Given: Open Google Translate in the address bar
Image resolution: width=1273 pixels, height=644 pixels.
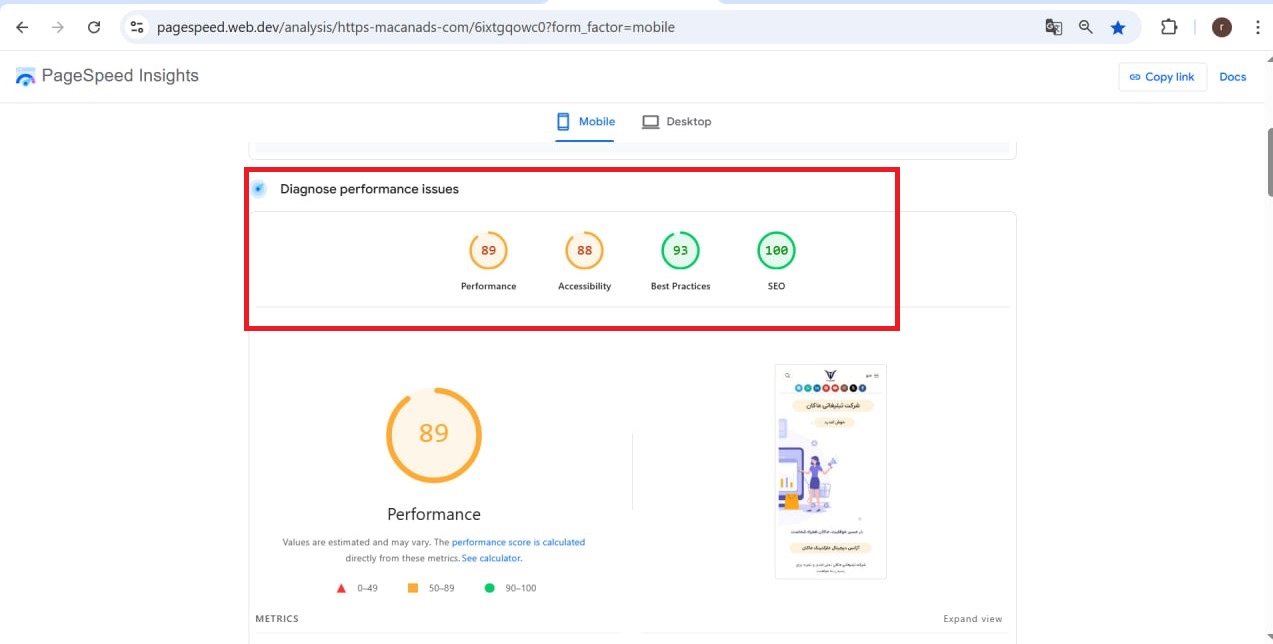Looking at the screenshot, I should tap(1053, 27).
